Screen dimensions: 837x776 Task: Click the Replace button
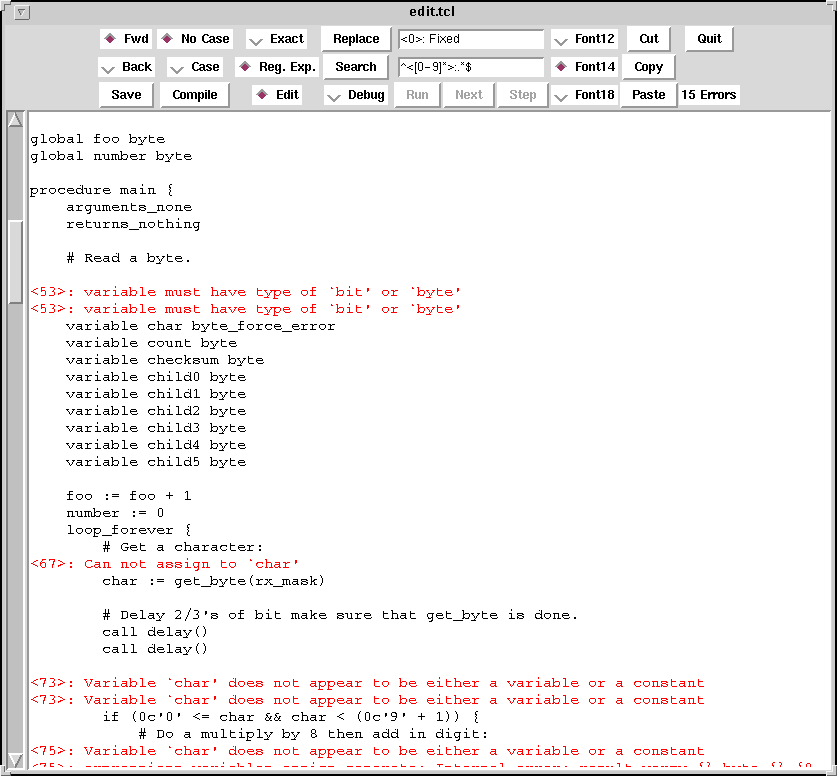[x=356, y=39]
